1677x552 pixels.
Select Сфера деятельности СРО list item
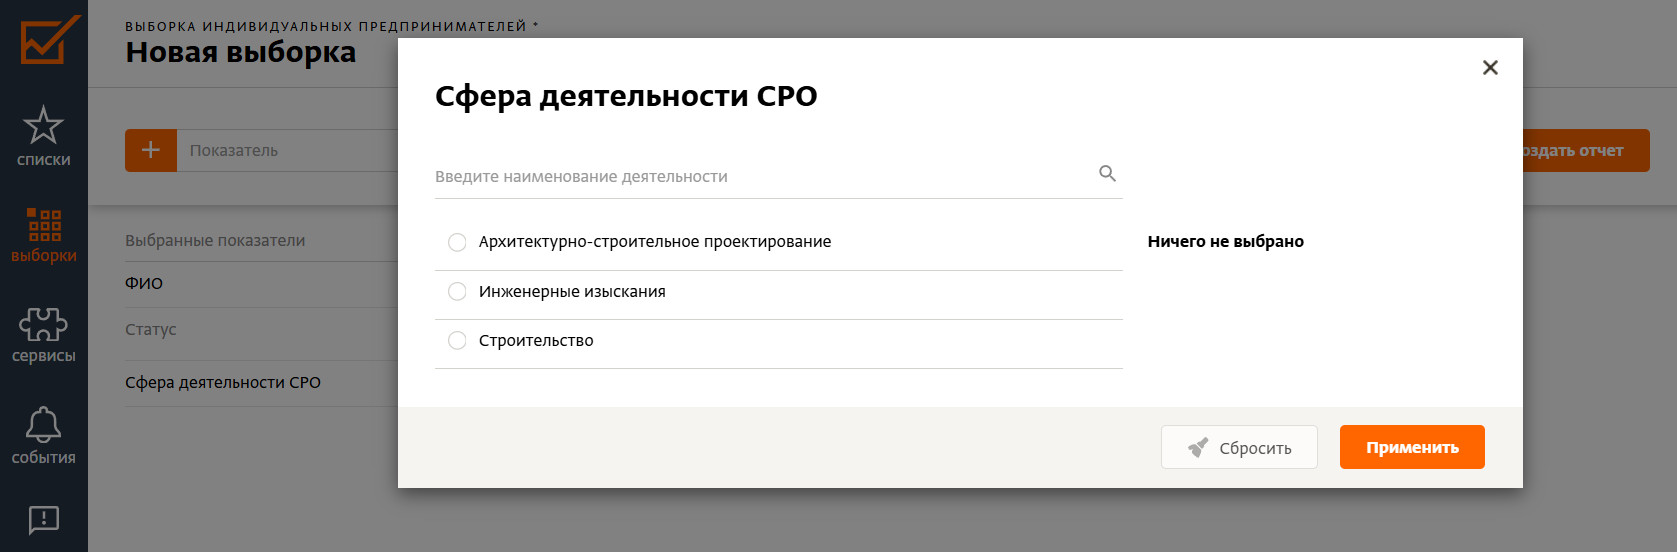pyautogui.click(x=223, y=383)
